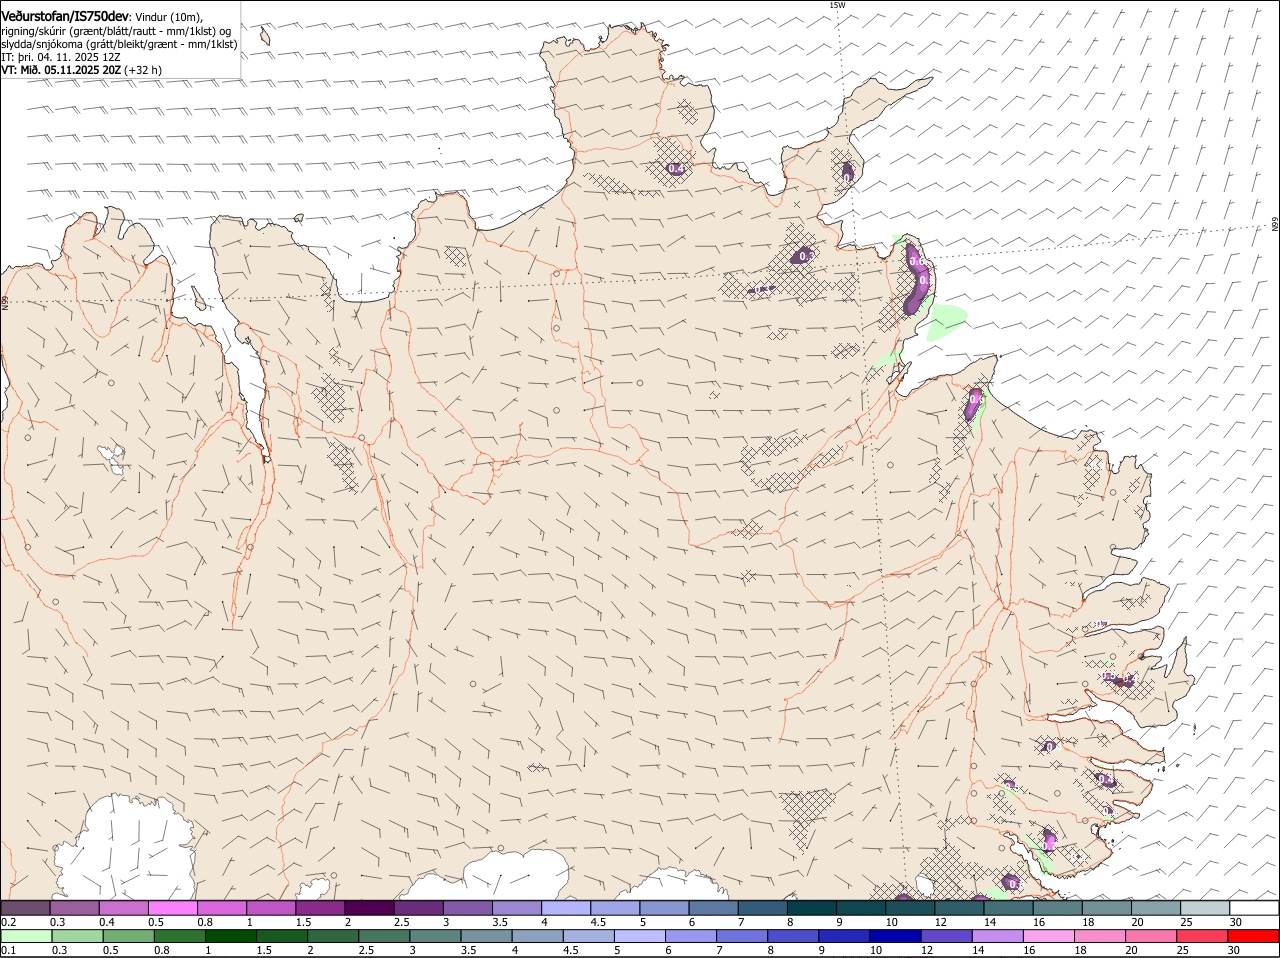
Task: Click the N99 label on the right map edge
Action: pos(1275,225)
